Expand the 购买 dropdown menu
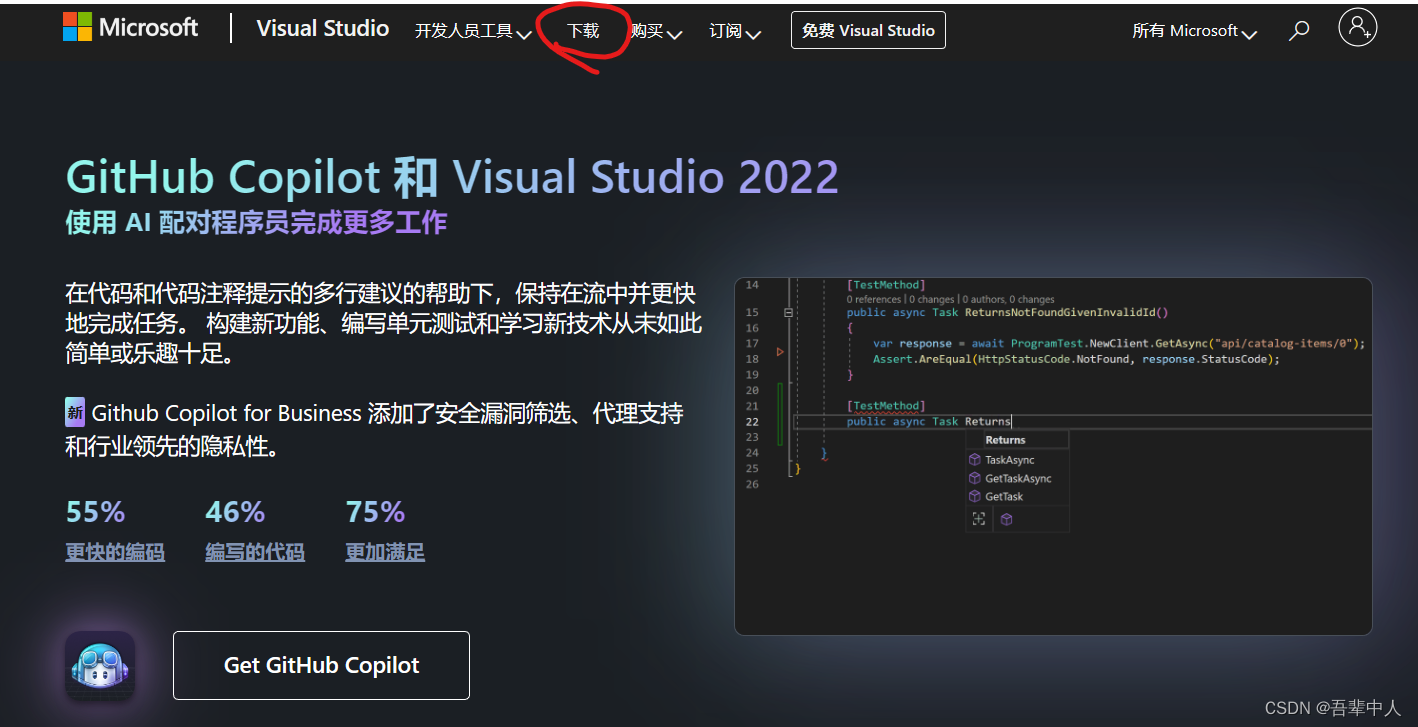The height and width of the screenshot is (727, 1418). point(656,32)
